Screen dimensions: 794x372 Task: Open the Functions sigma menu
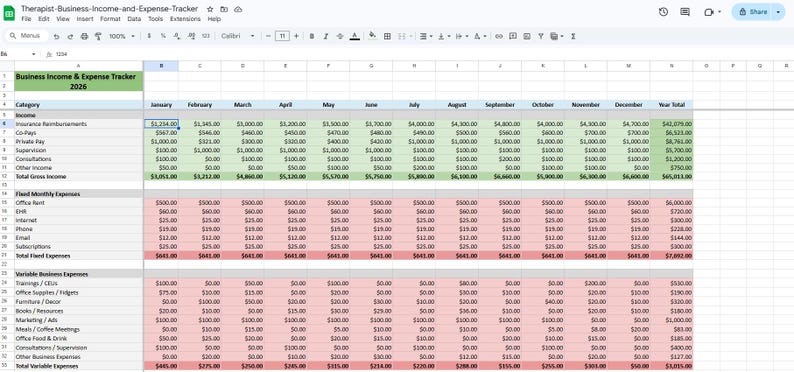[x=573, y=36]
